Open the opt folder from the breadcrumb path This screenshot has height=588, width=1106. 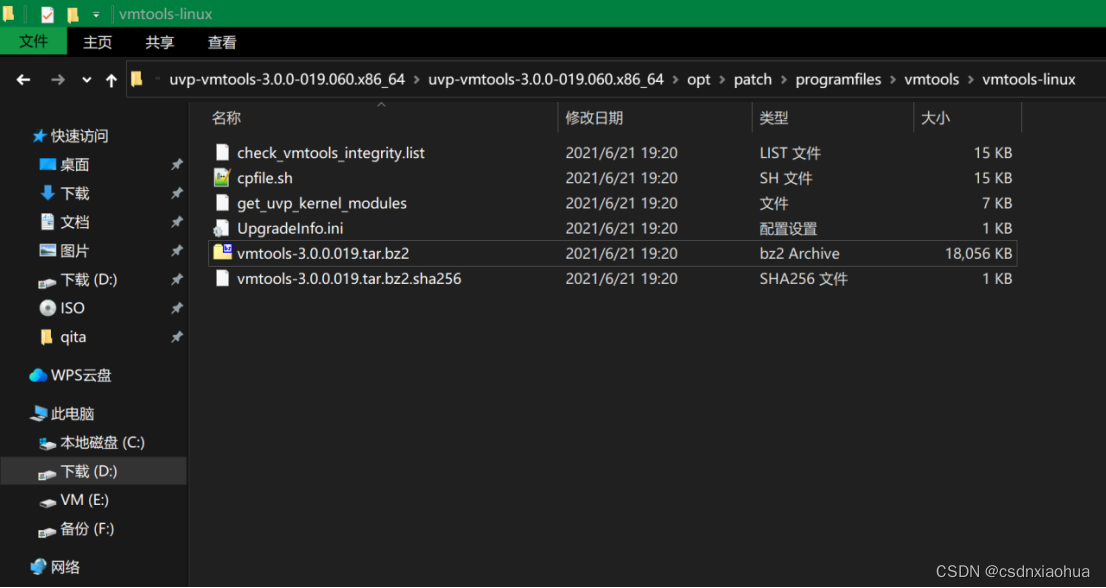(698, 79)
